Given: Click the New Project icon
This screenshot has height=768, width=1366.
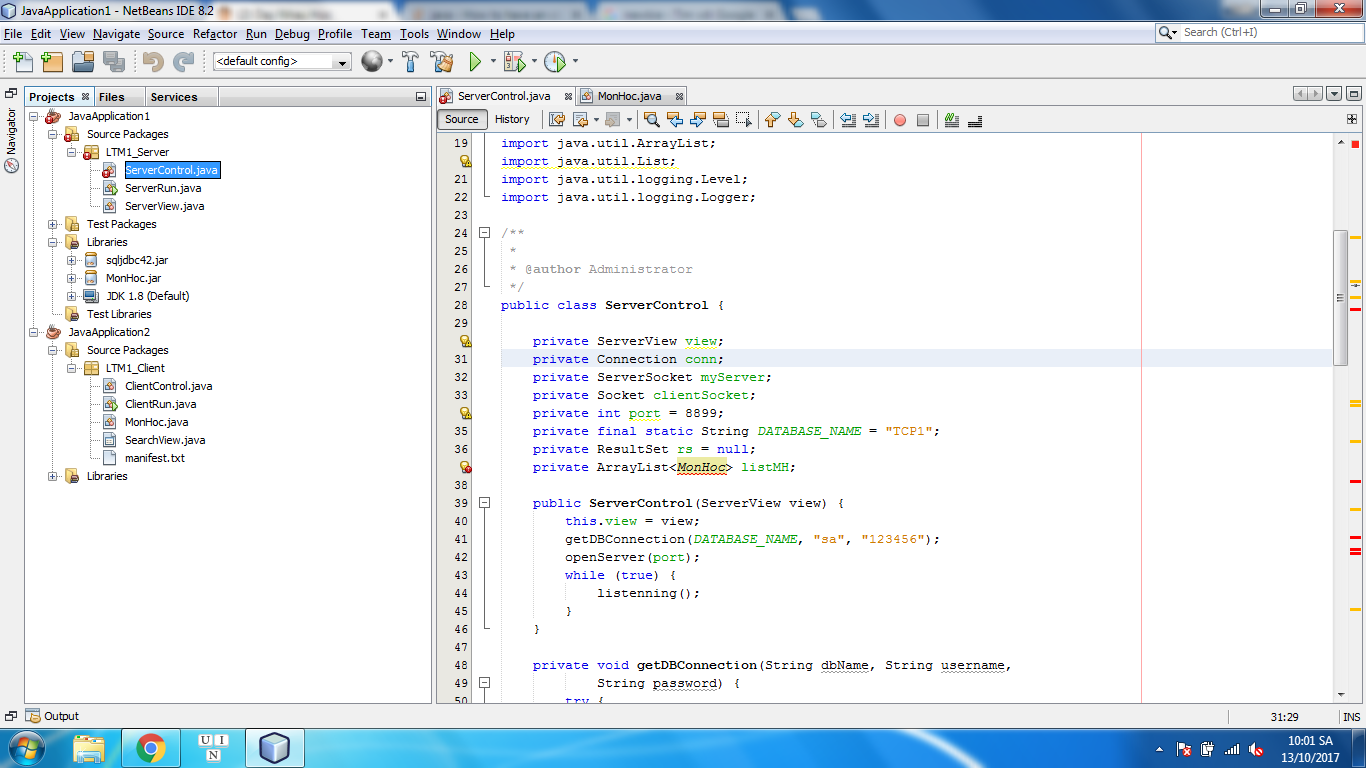Looking at the screenshot, I should 53,62.
